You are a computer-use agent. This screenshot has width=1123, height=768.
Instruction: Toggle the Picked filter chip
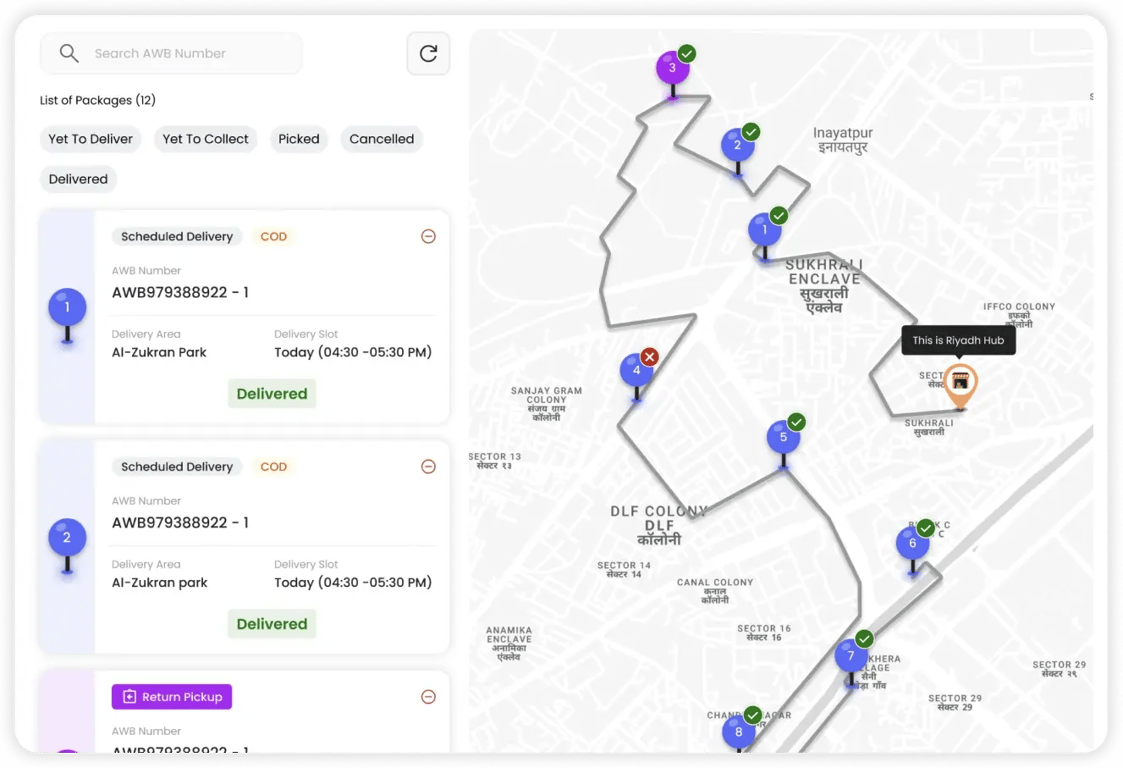click(x=299, y=139)
